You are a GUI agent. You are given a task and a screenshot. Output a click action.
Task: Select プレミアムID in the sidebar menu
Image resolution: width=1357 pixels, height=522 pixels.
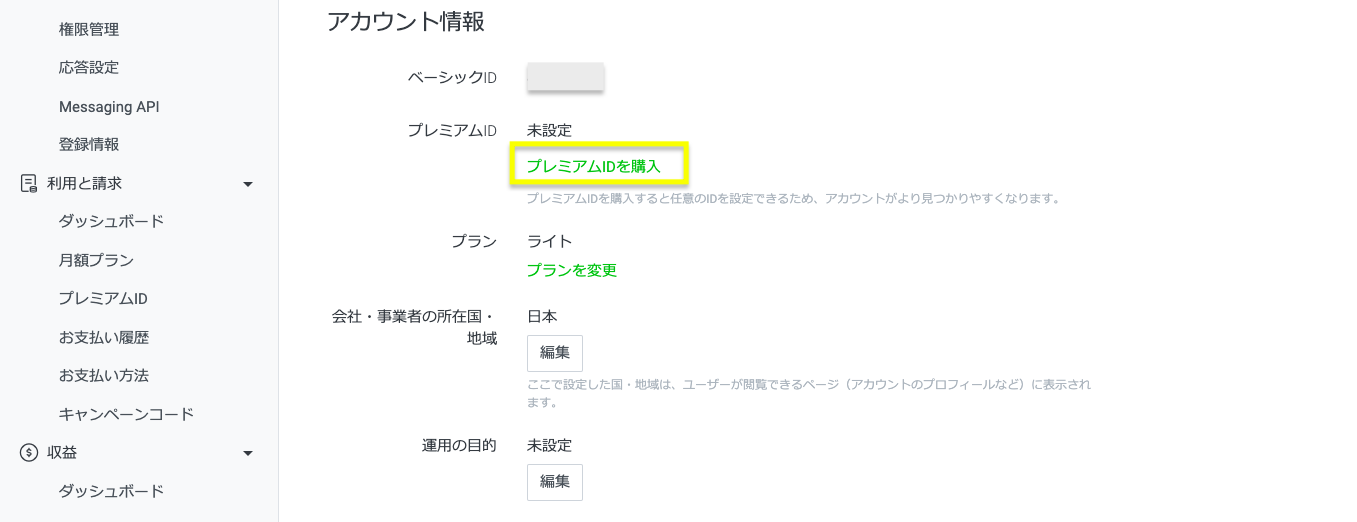point(103,299)
